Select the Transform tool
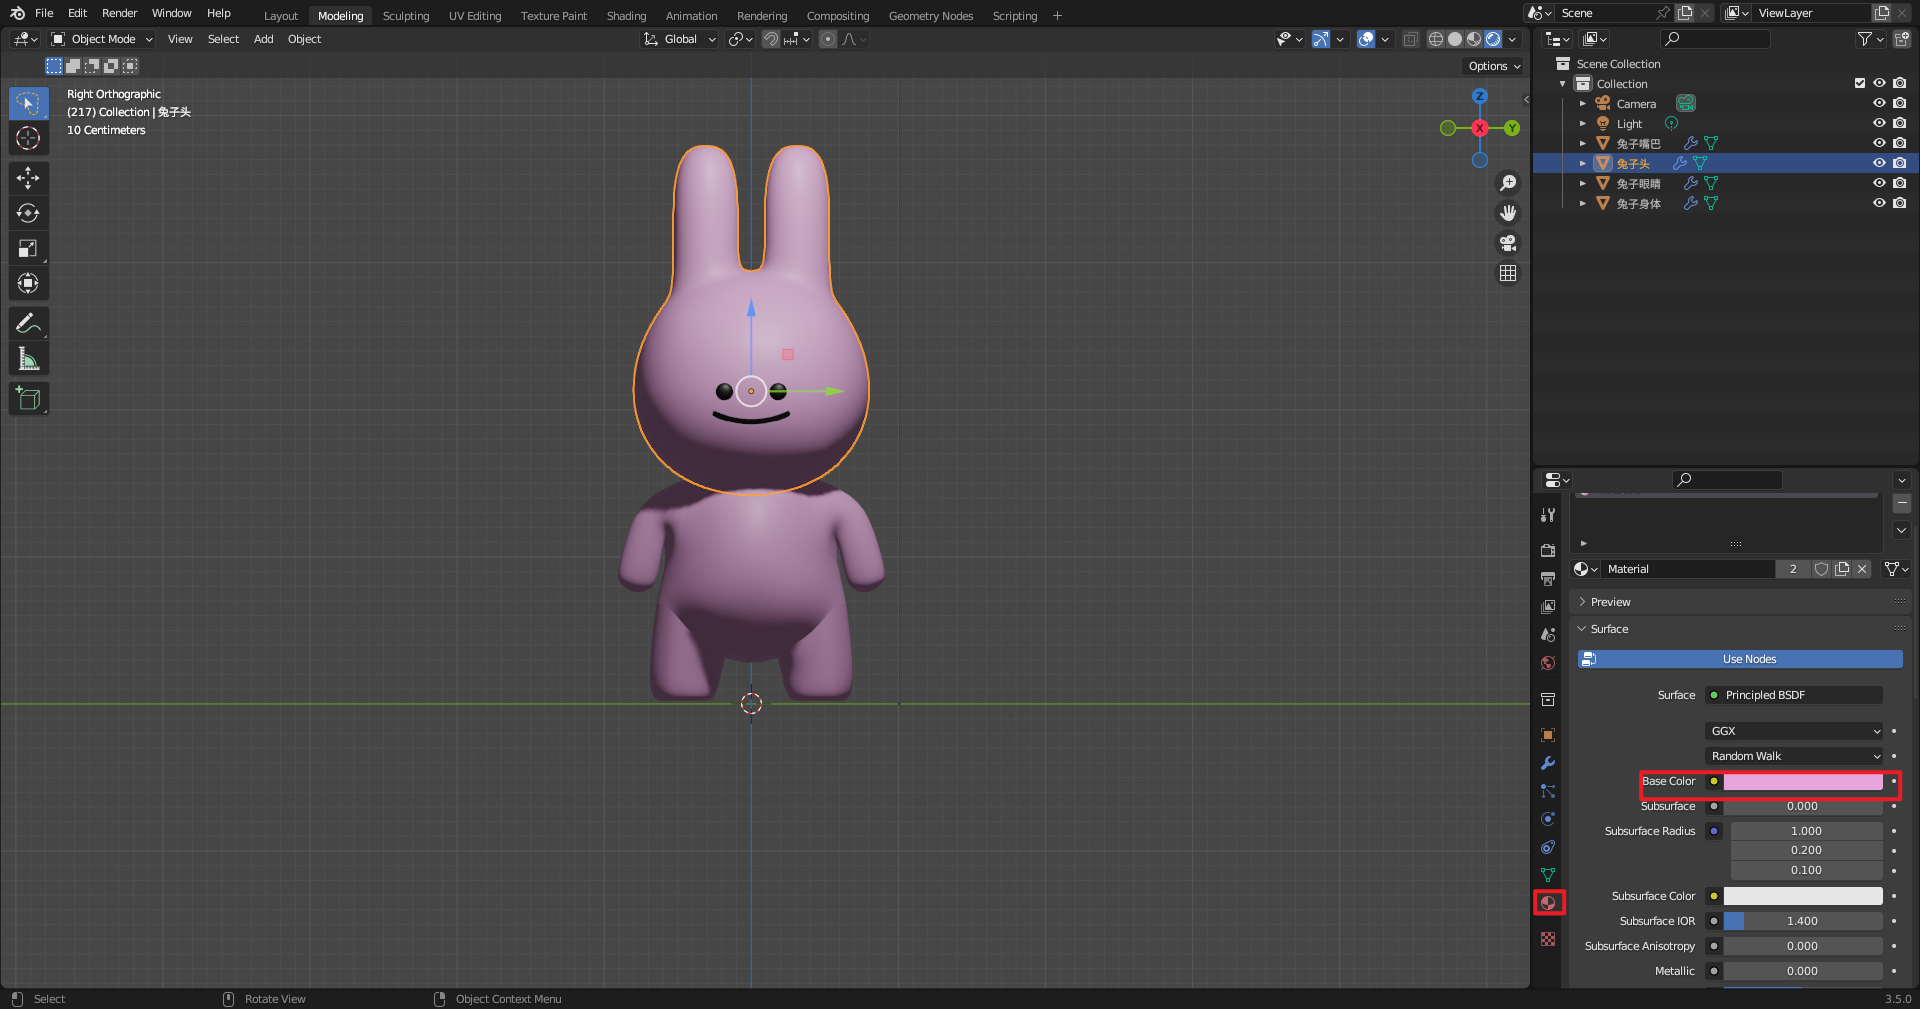This screenshot has width=1920, height=1009. (x=28, y=283)
